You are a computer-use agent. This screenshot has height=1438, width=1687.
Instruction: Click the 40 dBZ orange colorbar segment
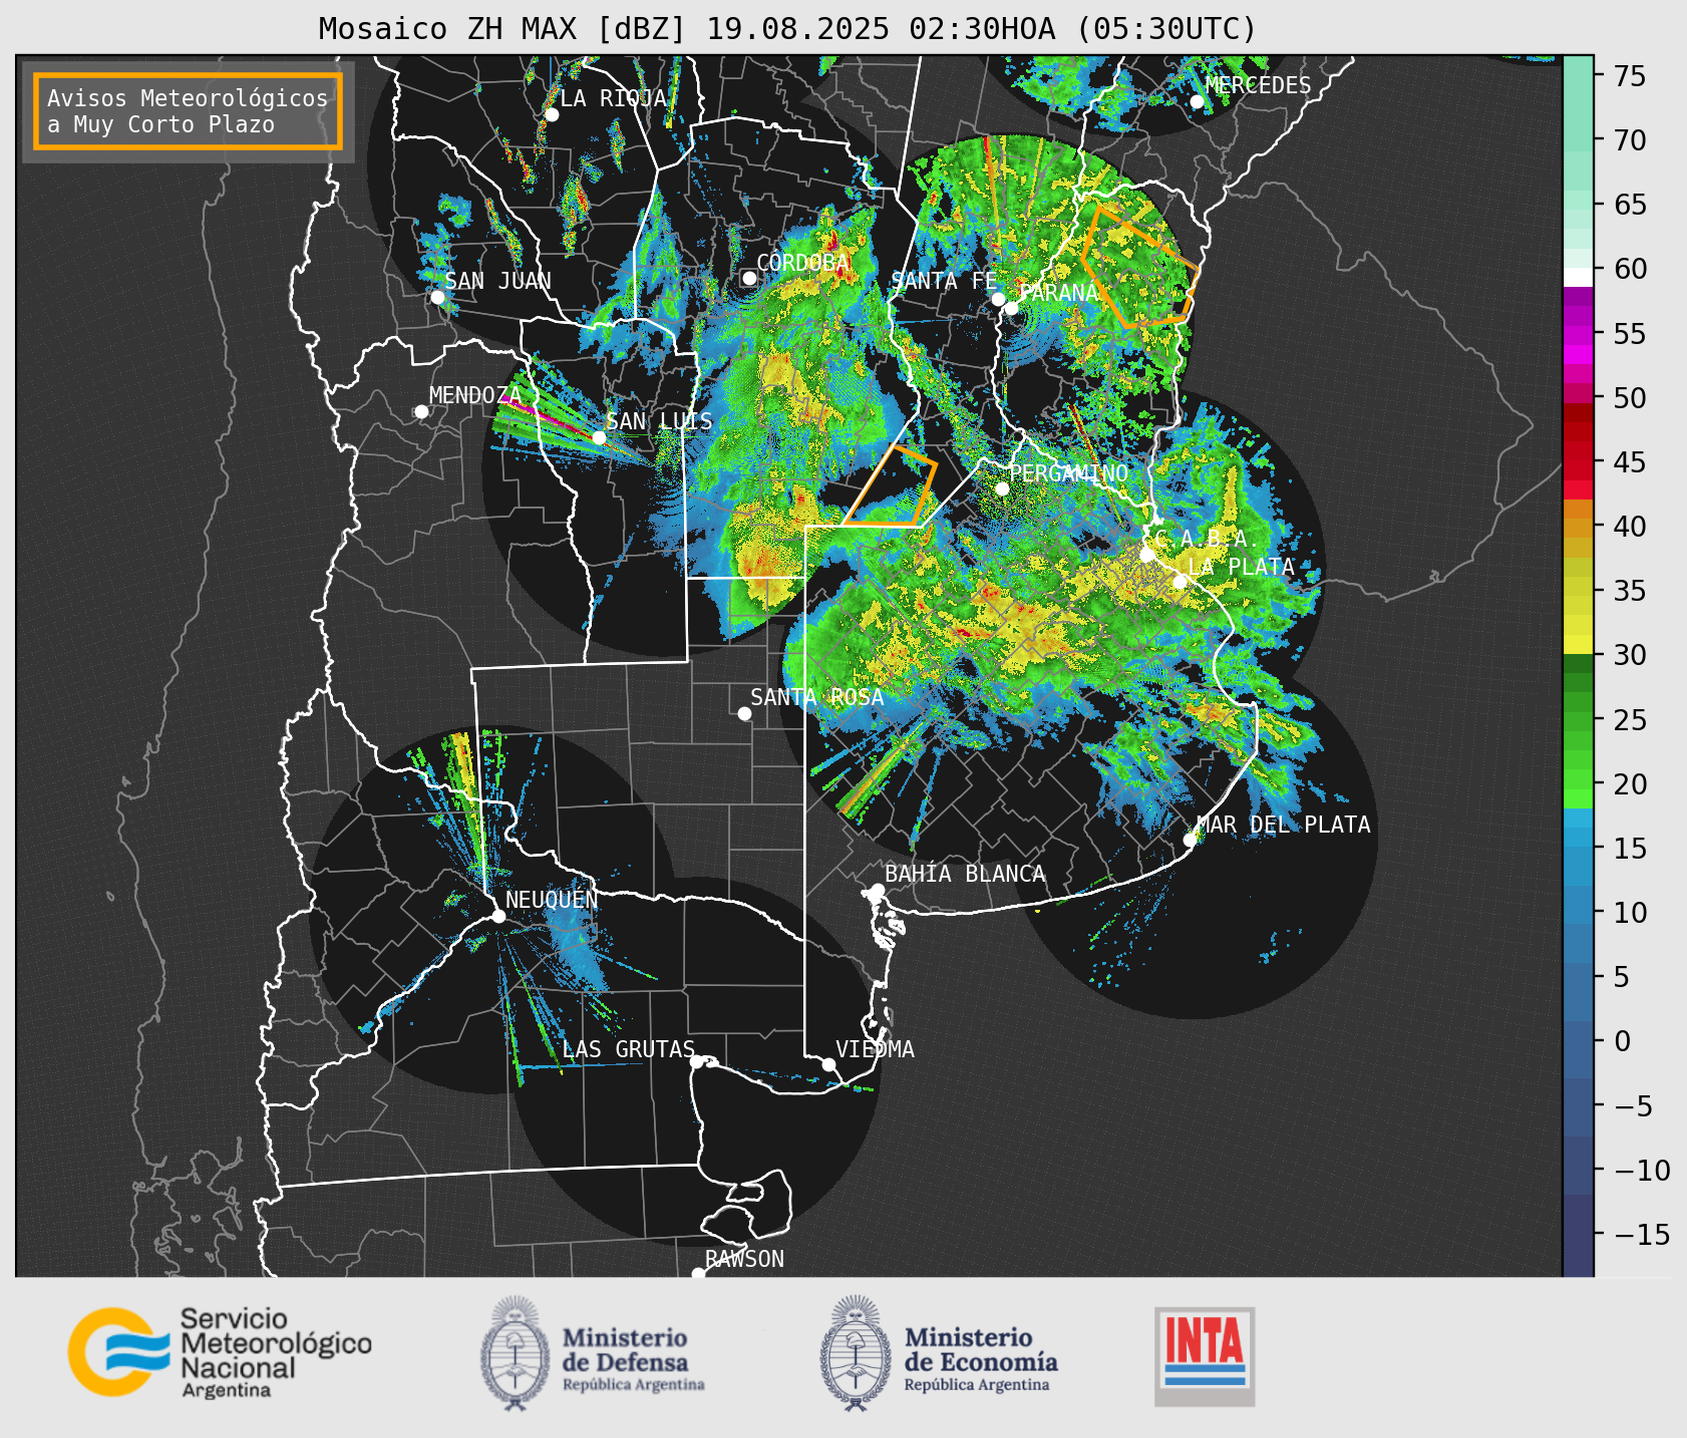click(x=1578, y=526)
